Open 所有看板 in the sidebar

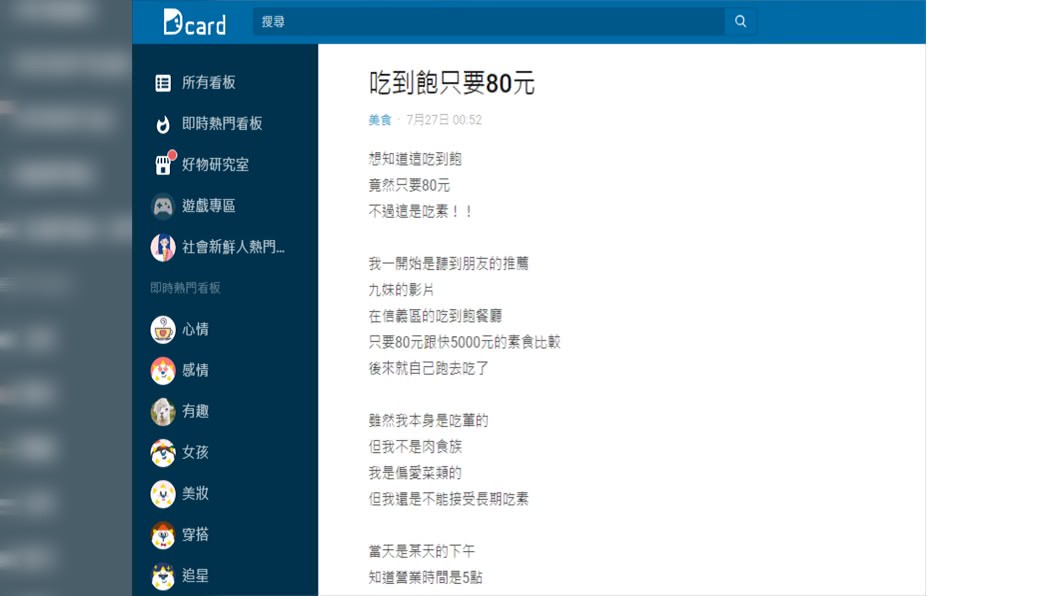208,82
